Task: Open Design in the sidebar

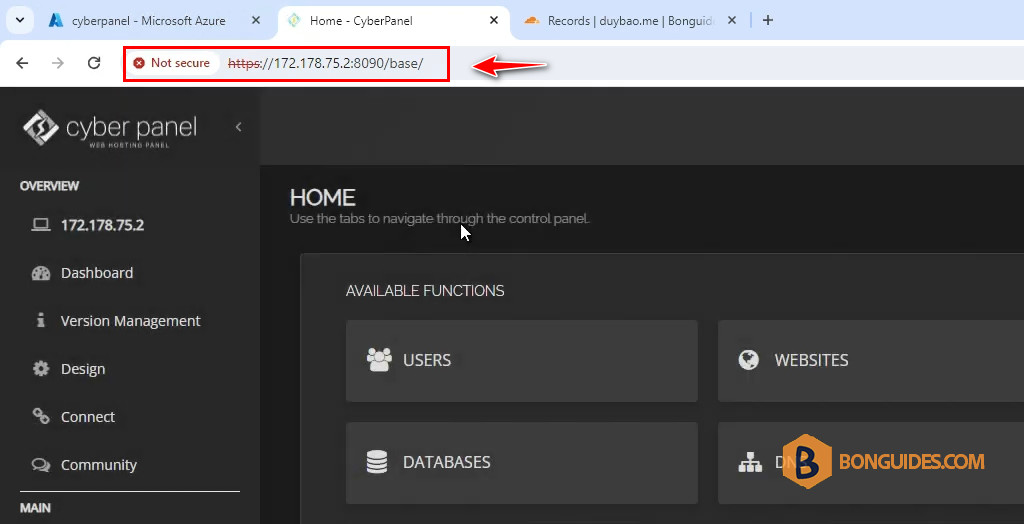Action: [83, 369]
